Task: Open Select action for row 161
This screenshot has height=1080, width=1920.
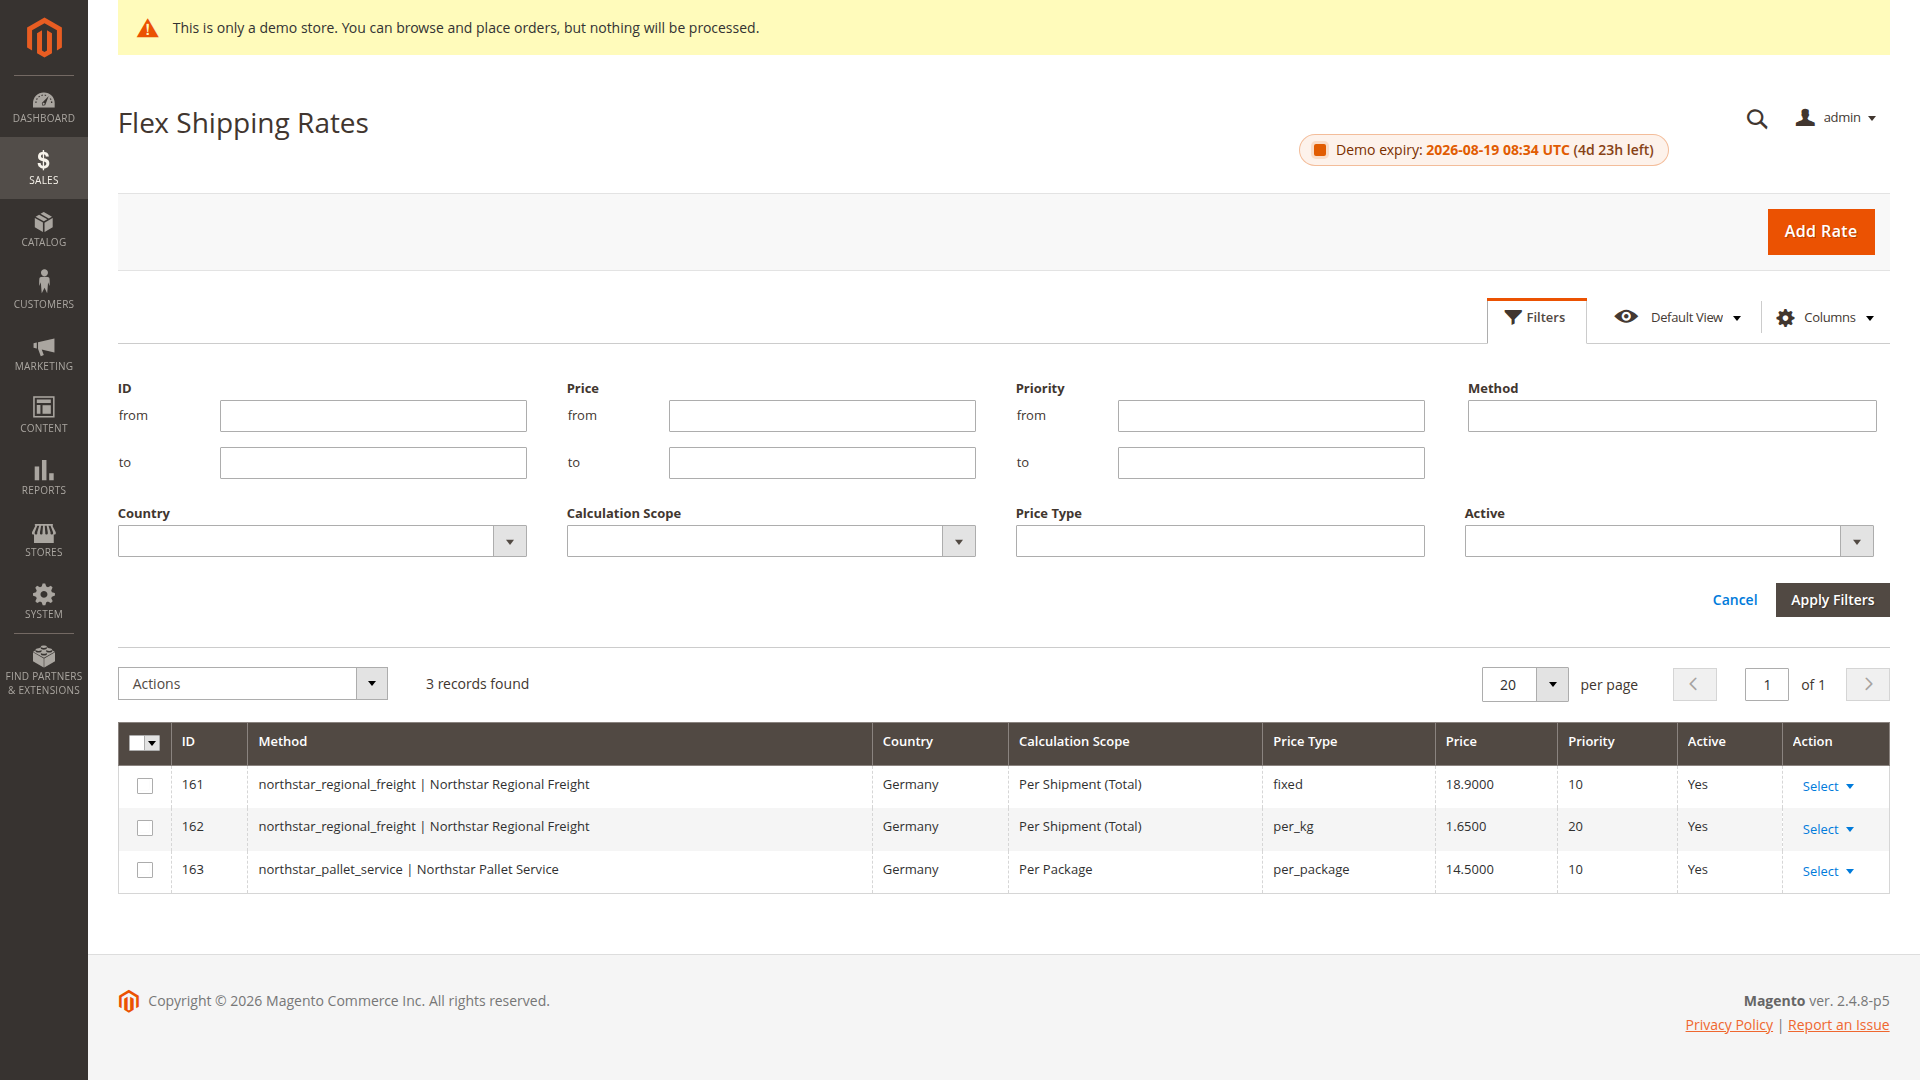Action: coord(1828,787)
